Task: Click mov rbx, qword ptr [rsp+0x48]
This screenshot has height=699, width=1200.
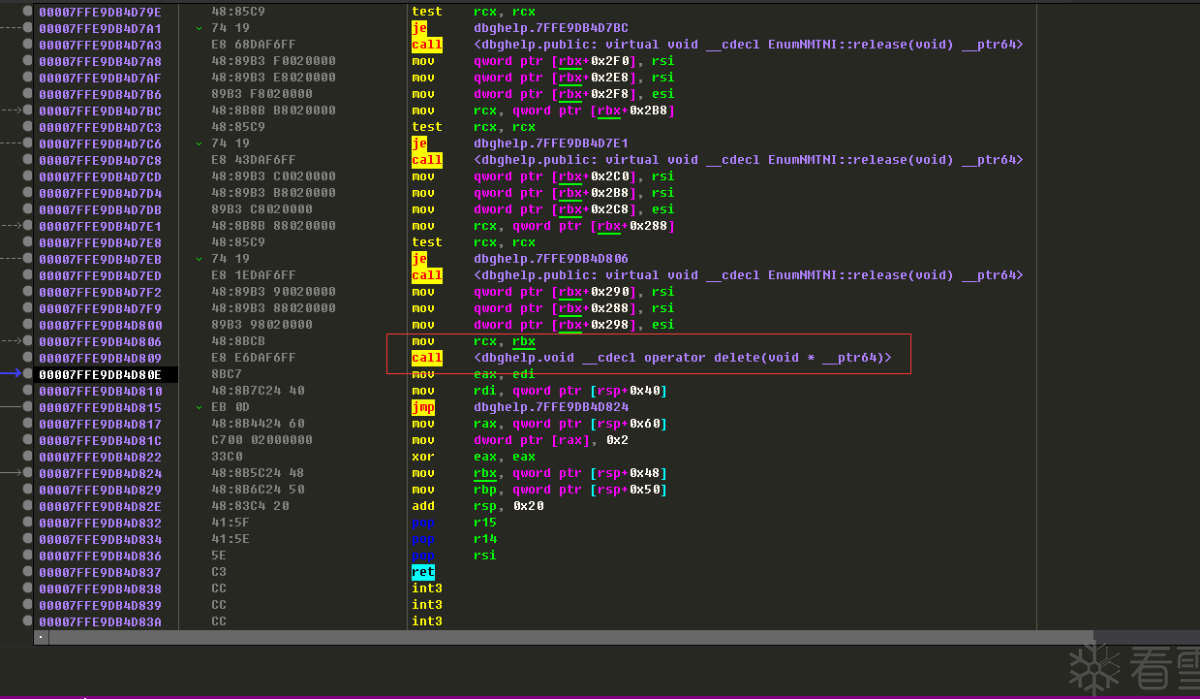Action: [x=540, y=473]
